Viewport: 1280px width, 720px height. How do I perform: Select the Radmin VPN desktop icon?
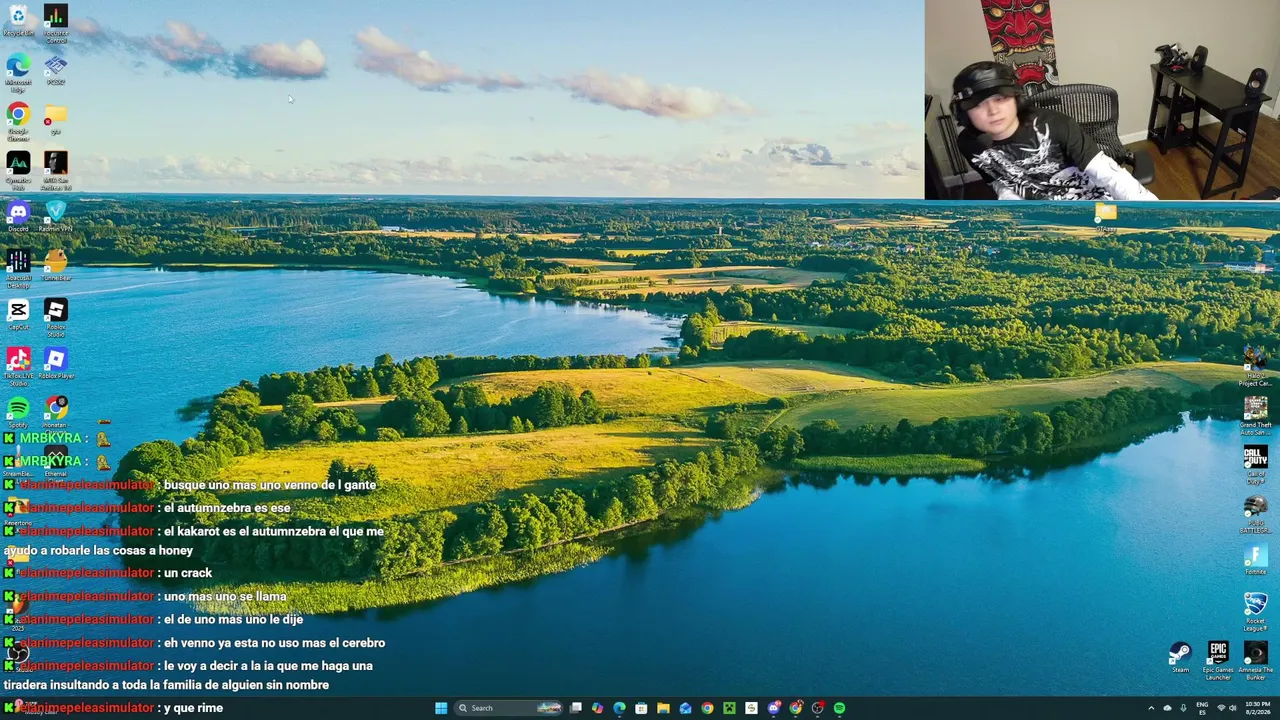click(x=56, y=216)
